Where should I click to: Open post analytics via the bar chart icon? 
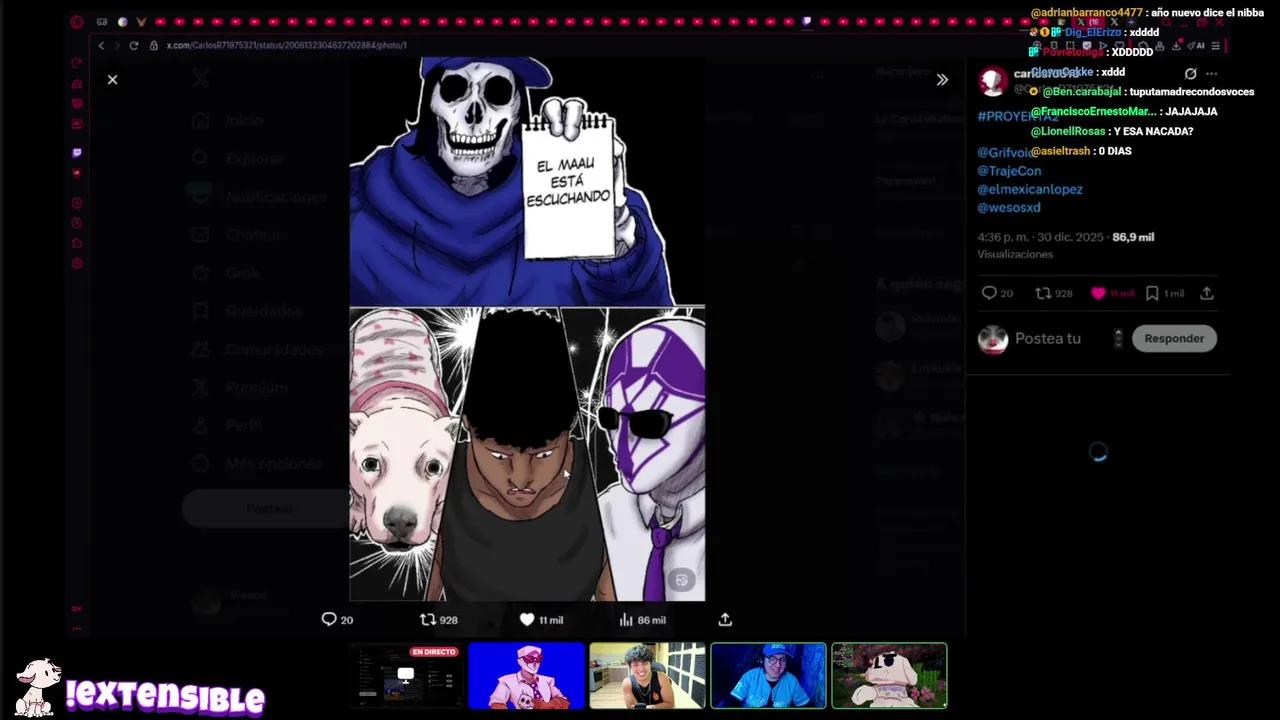tap(627, 620)
